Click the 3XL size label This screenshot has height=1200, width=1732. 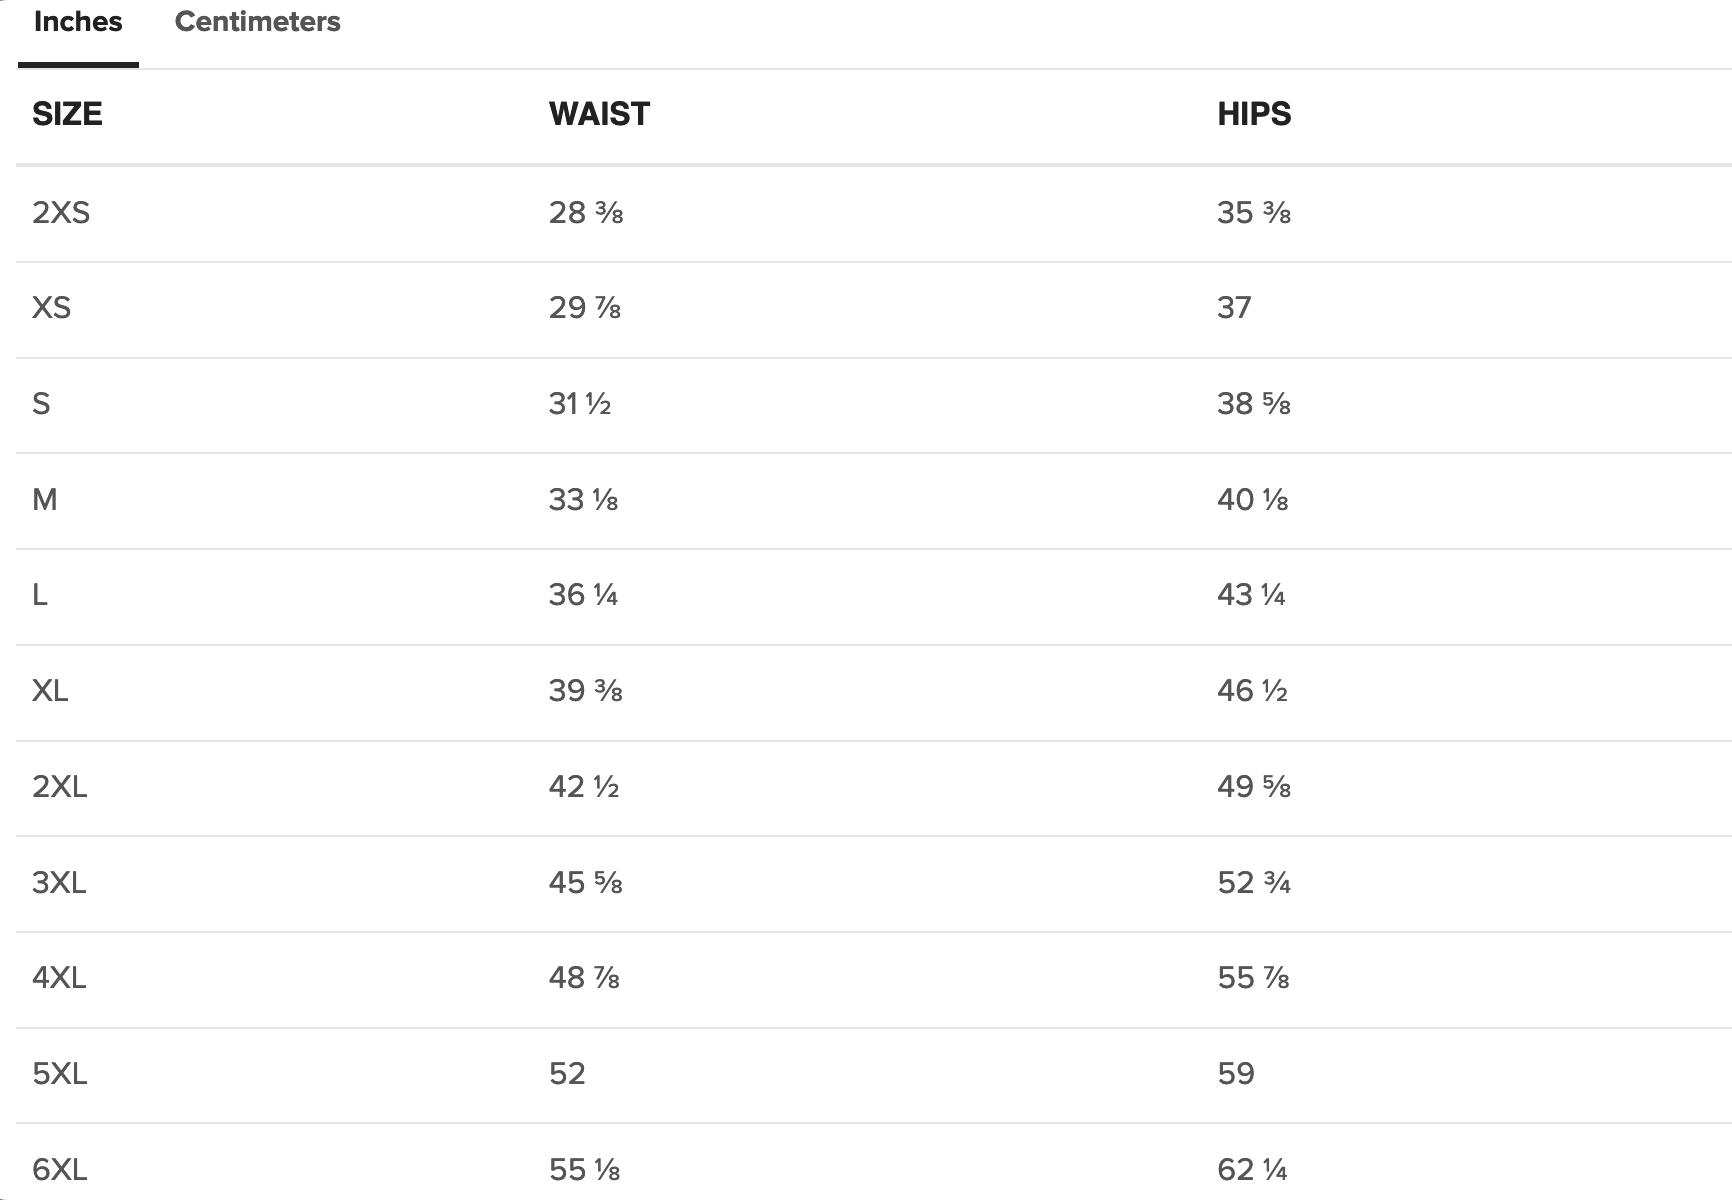(x=59, y=883)
